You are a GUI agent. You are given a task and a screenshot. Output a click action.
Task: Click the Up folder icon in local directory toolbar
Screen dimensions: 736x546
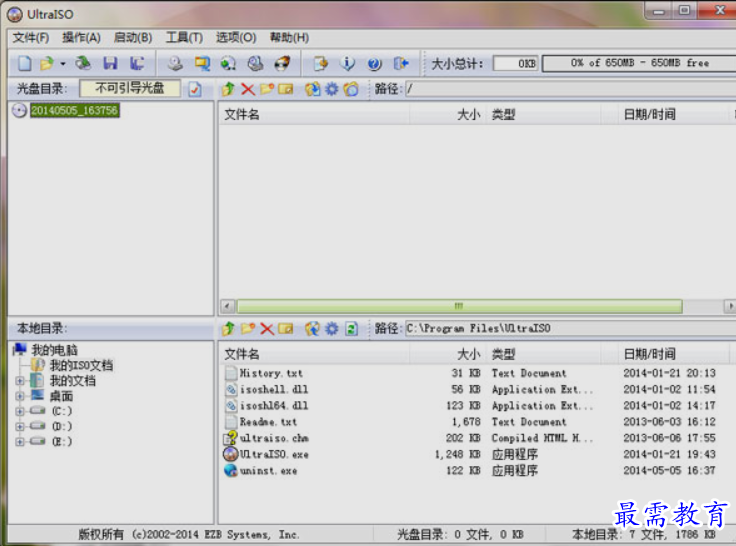(228, 329)
